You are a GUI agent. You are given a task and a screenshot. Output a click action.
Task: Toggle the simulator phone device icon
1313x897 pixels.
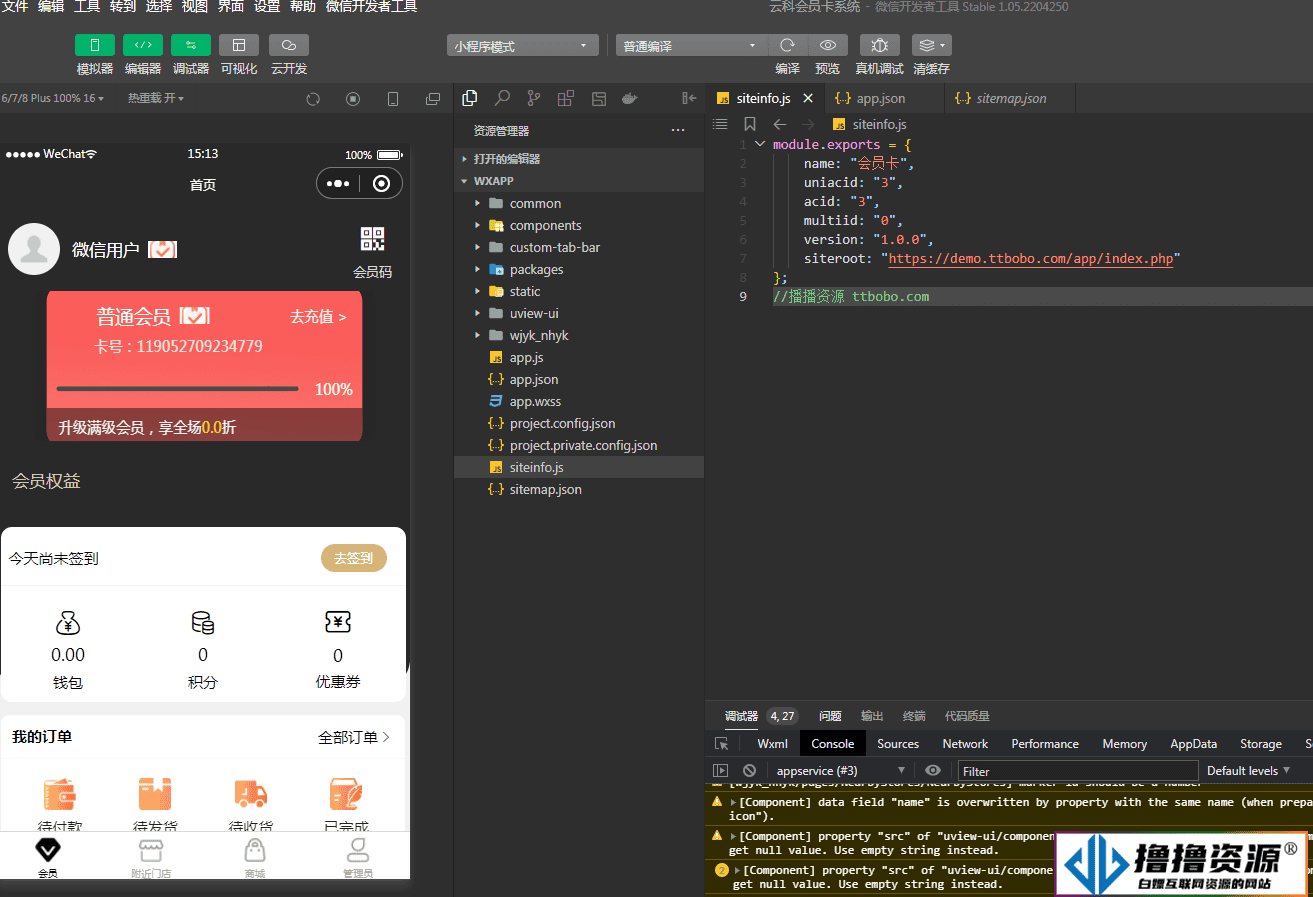(393, 99)
